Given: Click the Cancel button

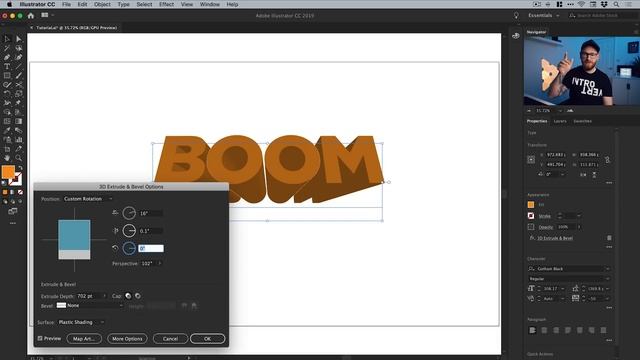Looking at the screenshot, I should [170, 339].
